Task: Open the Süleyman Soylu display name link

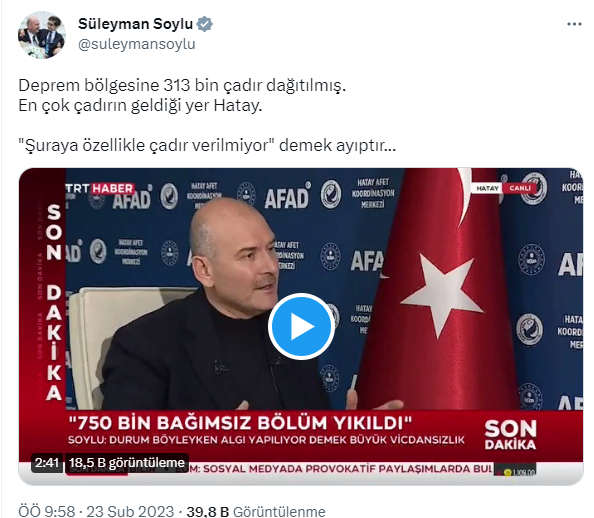Action: coord(135,24)
